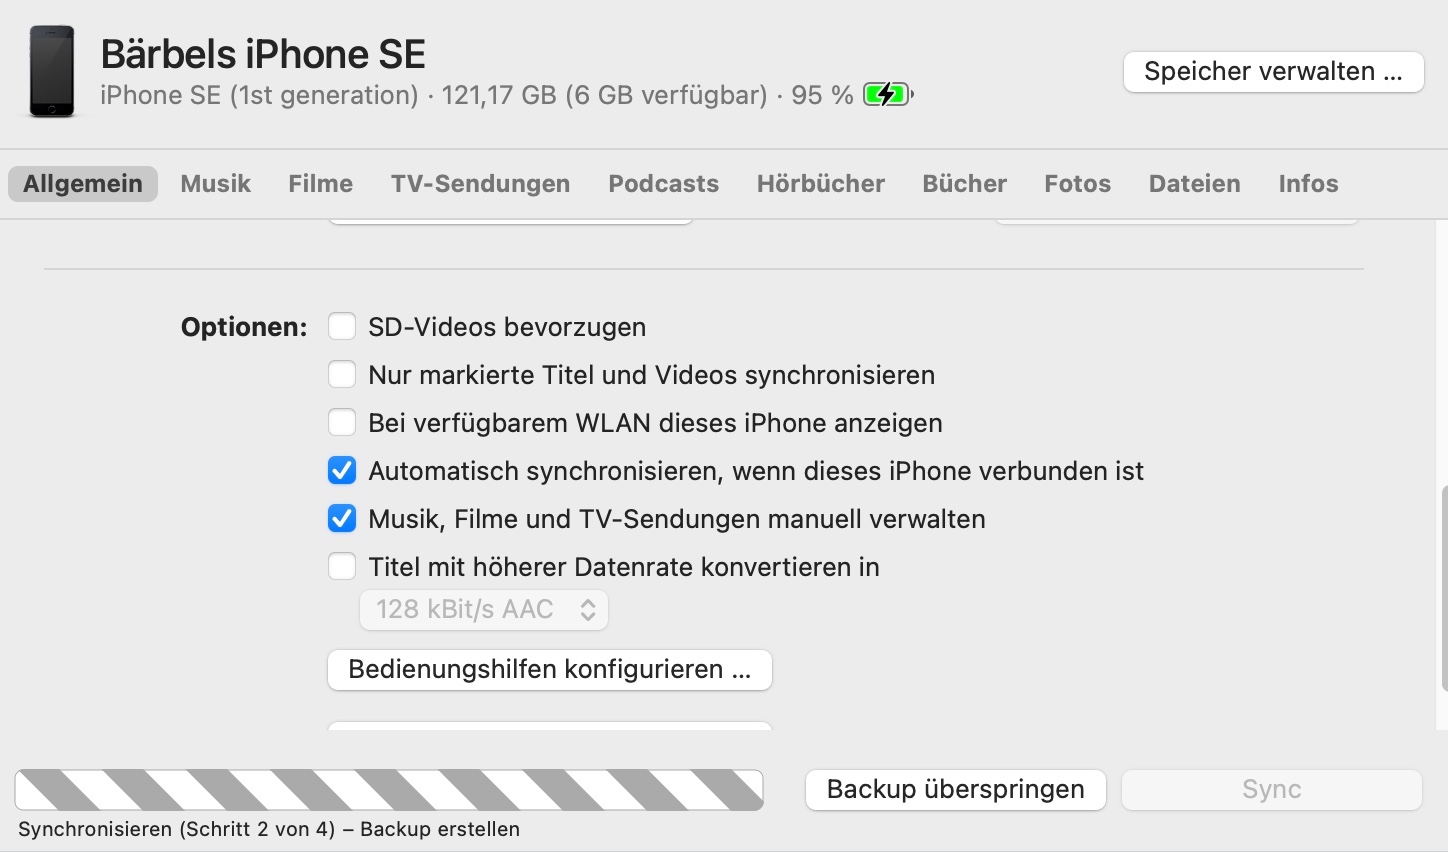Click the green battery charging icon
1448x852 pixels.
point(887,95)
